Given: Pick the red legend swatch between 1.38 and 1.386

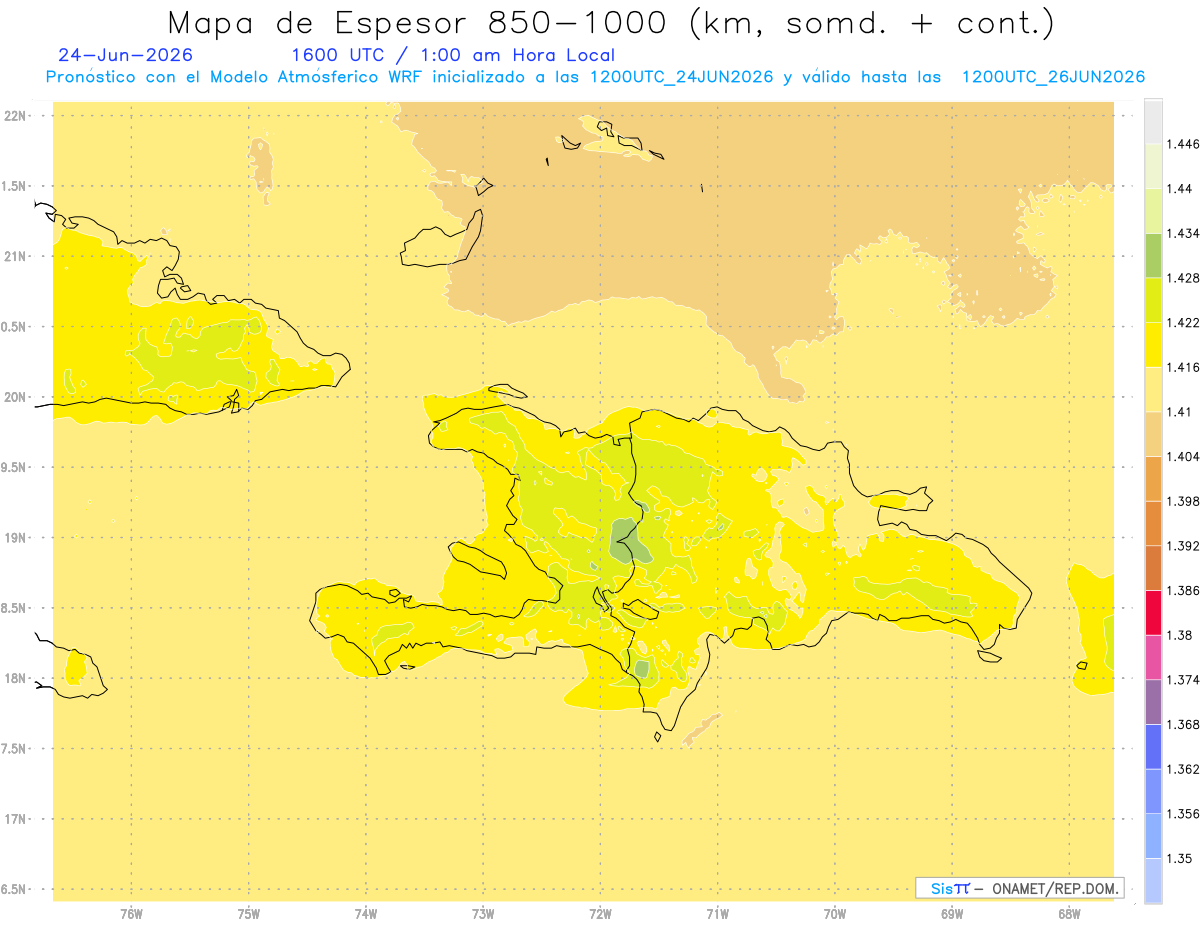Looking at the screenshot, I should point(1153,612).
